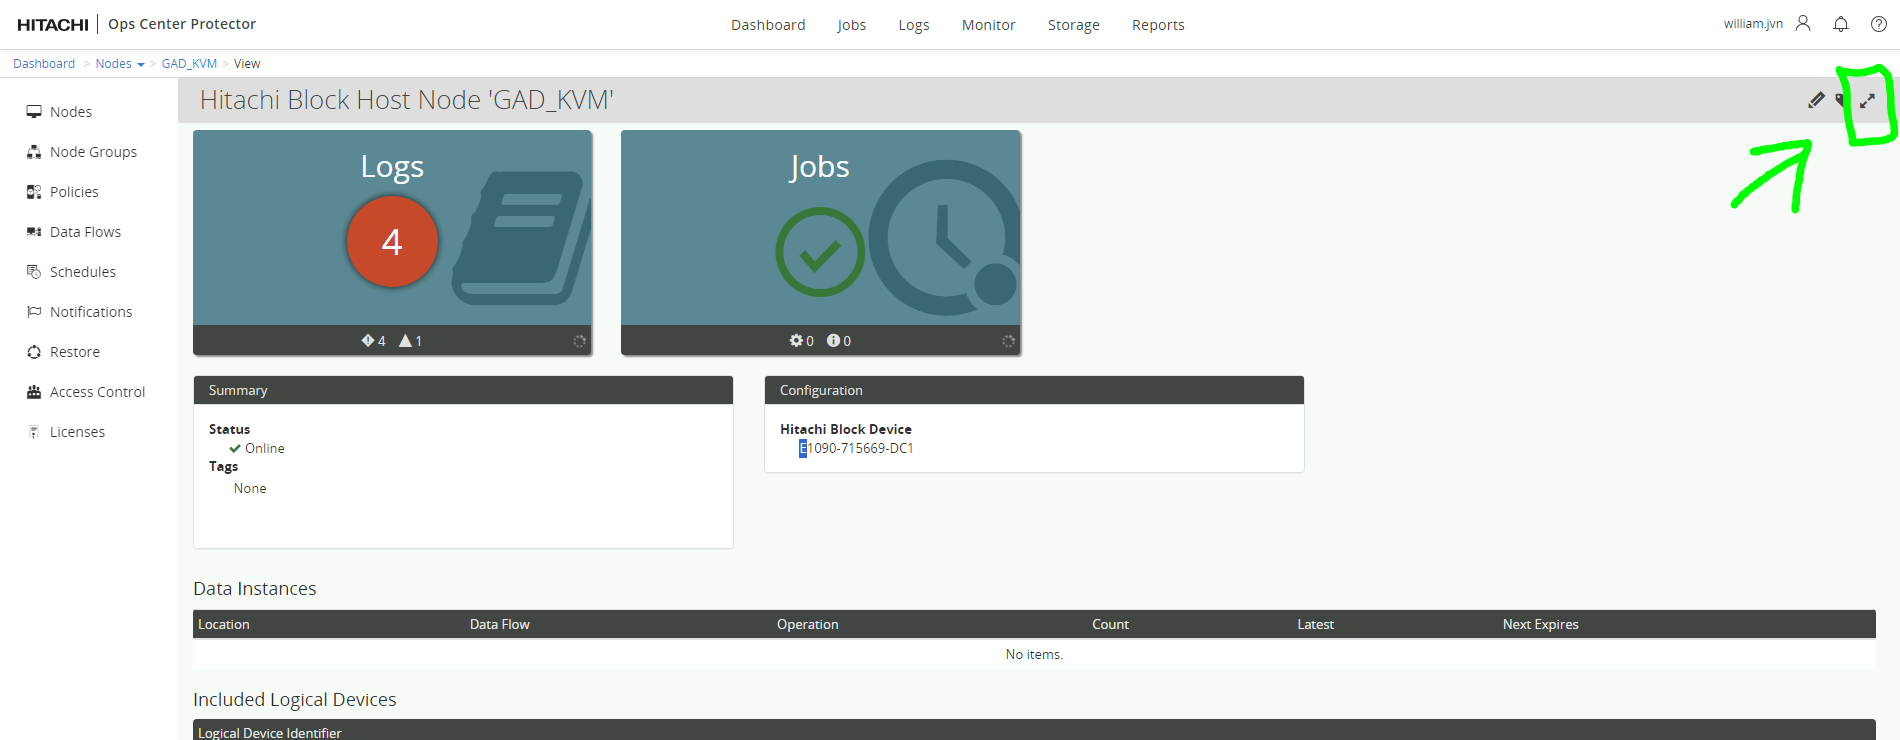Click the error diamond icon on Logs tile
The height and width of the screenshot is (740, 1900).
tap(368, 341)
